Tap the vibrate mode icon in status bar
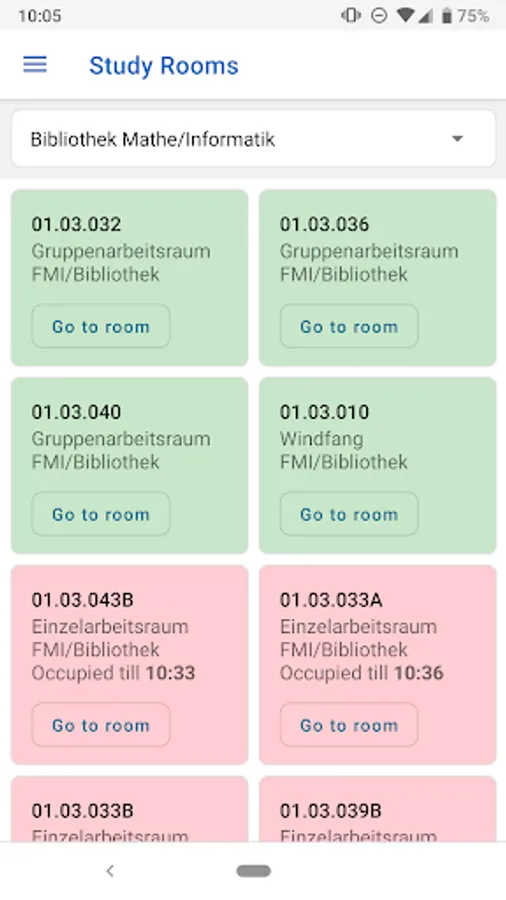Image resolution: width=506 pixels, height=900 pixels. pyautogui.click(x=351, y=15)
